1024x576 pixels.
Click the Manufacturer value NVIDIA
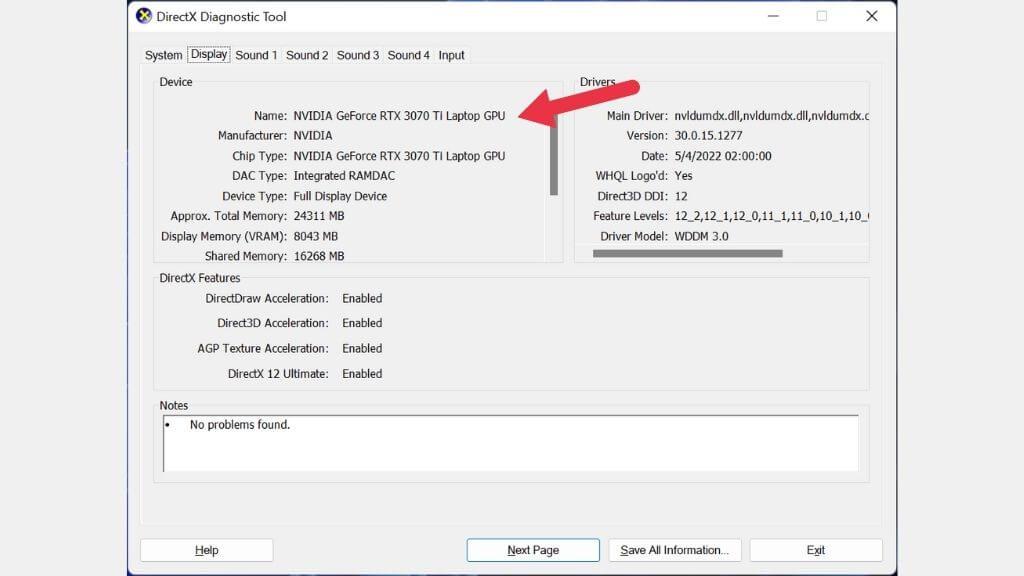pyautogui.click(x=313, y=135)
